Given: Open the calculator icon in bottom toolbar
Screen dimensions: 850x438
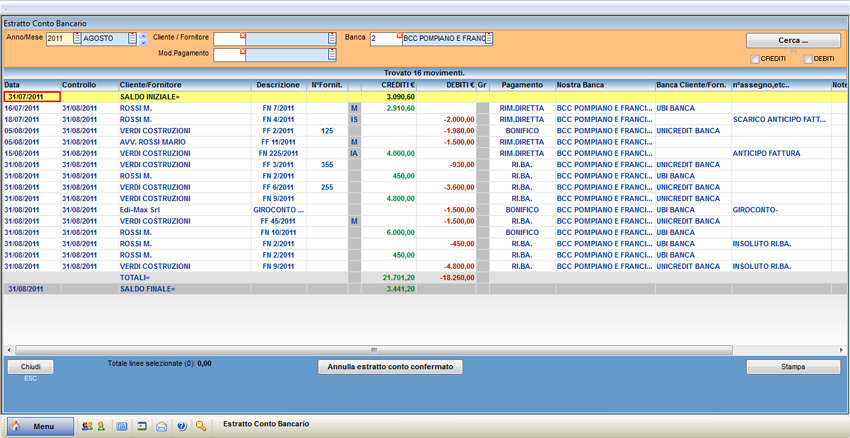Looking at the screenshot, I should (122, 426).
